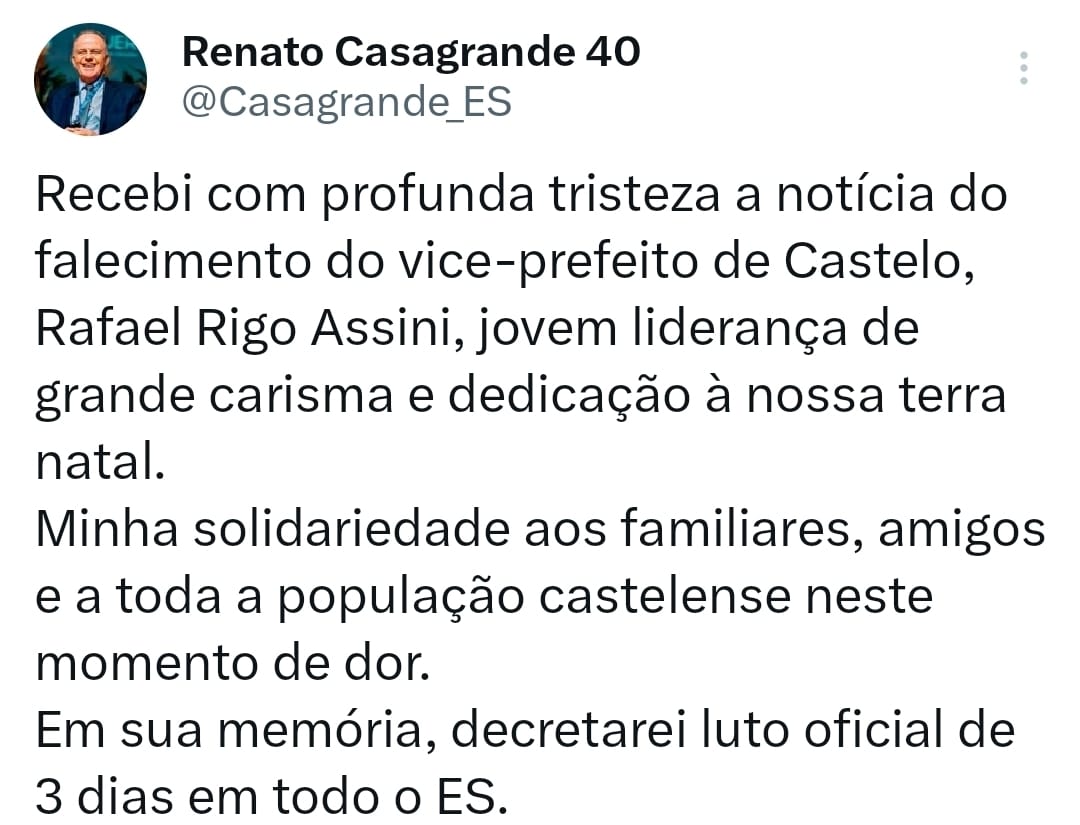Click the word 'vice-prefeito' in the tweet
The image size is (1080, 825).
coord(546,262)
